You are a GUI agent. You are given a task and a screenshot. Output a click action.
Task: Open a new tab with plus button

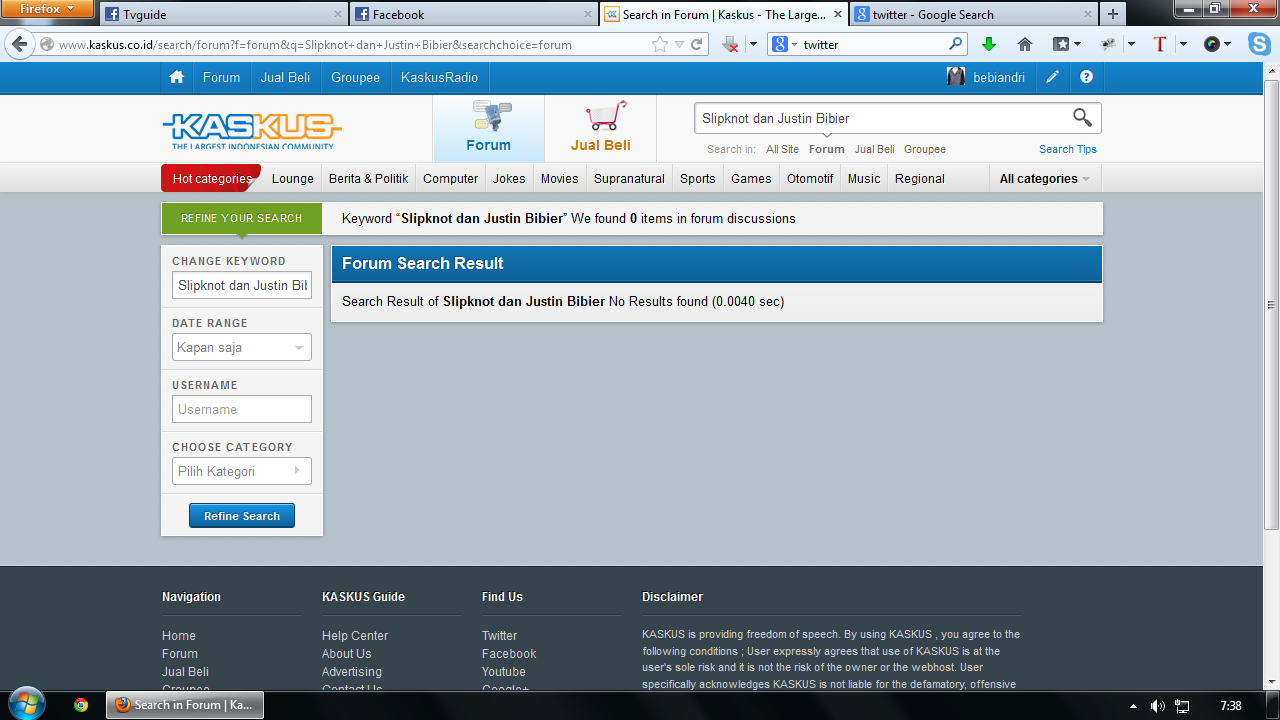click(1112, 14)
